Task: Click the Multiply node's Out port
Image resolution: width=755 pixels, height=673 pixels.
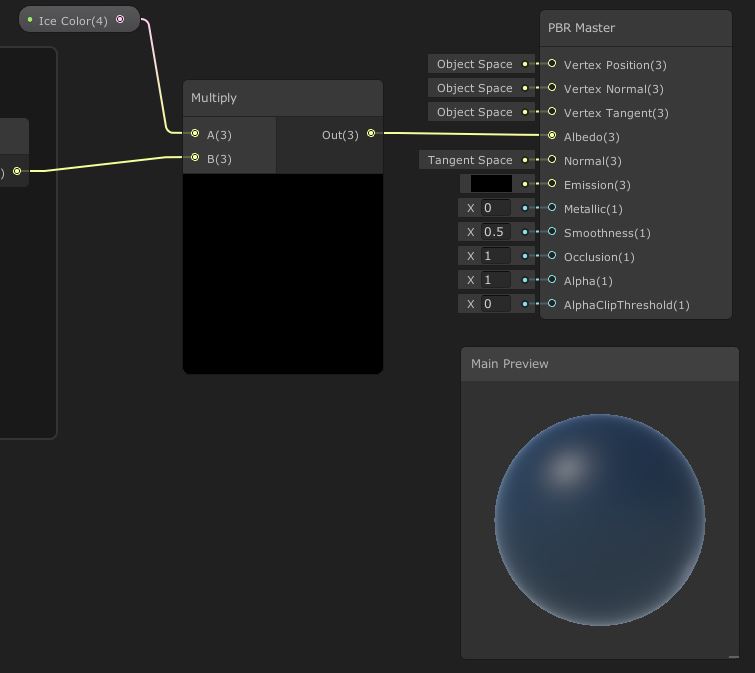Action: (371, 134)
